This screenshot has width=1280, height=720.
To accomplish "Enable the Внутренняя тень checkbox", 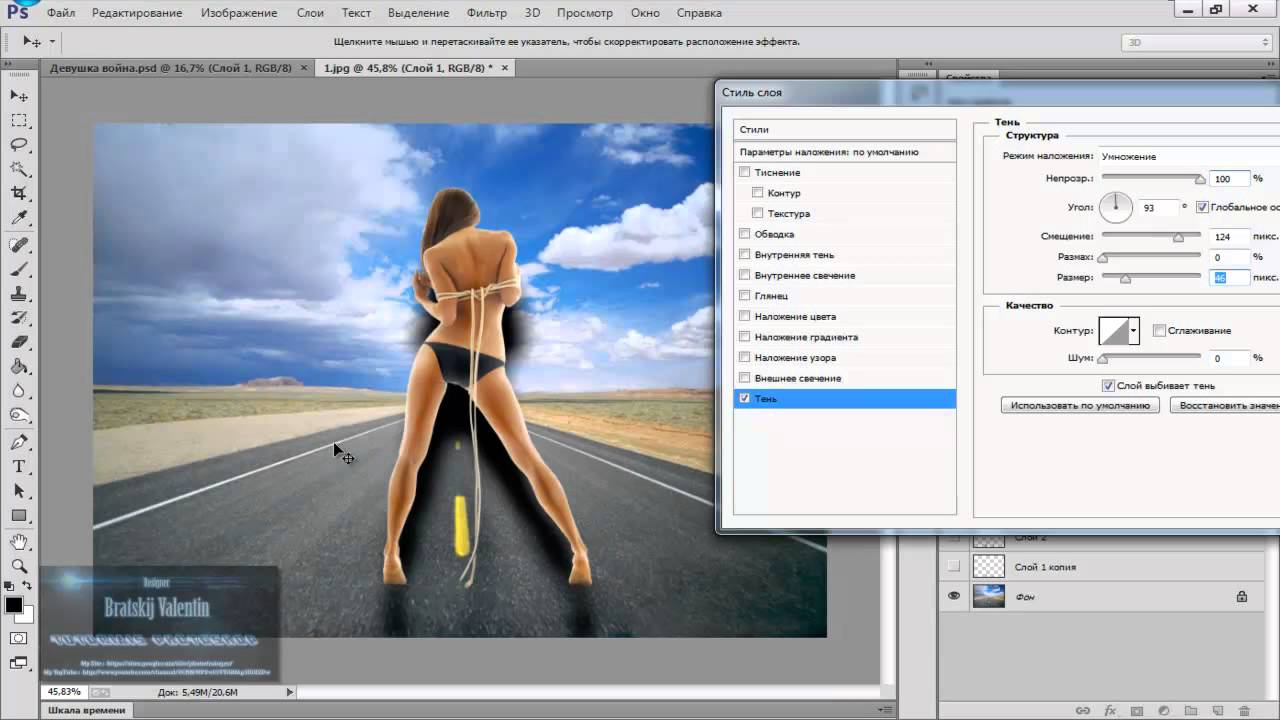I will (x=744, y=255).
